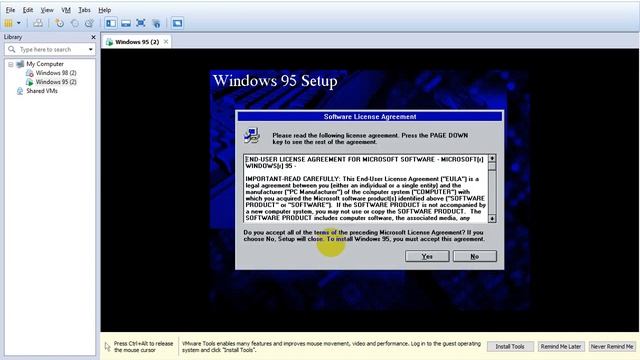This screenshot has height=360, width=640.
Task: Select My Computer in the Library tree
Action: click(x=45, y=64)
